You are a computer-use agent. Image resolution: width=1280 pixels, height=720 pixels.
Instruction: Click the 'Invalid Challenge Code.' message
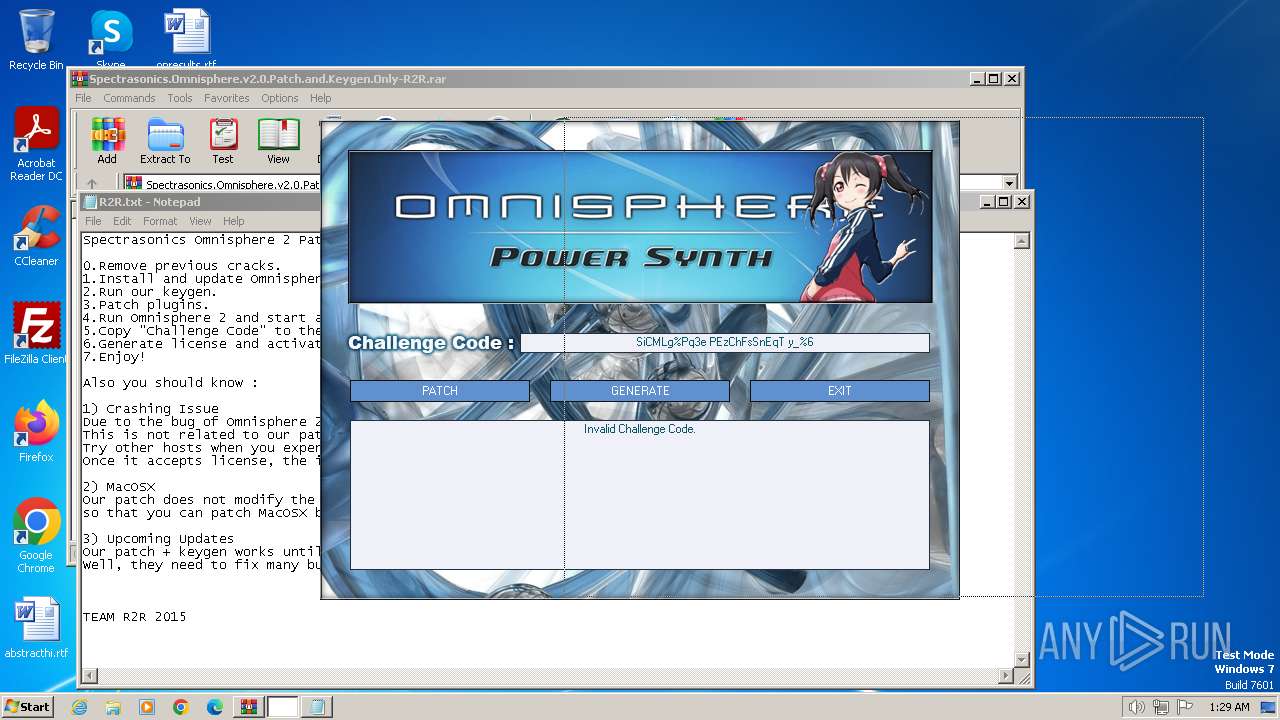(x=640, y=429)
